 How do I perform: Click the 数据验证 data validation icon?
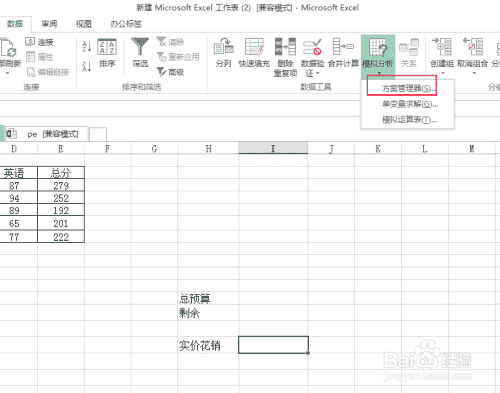click(x=312, y=48)
